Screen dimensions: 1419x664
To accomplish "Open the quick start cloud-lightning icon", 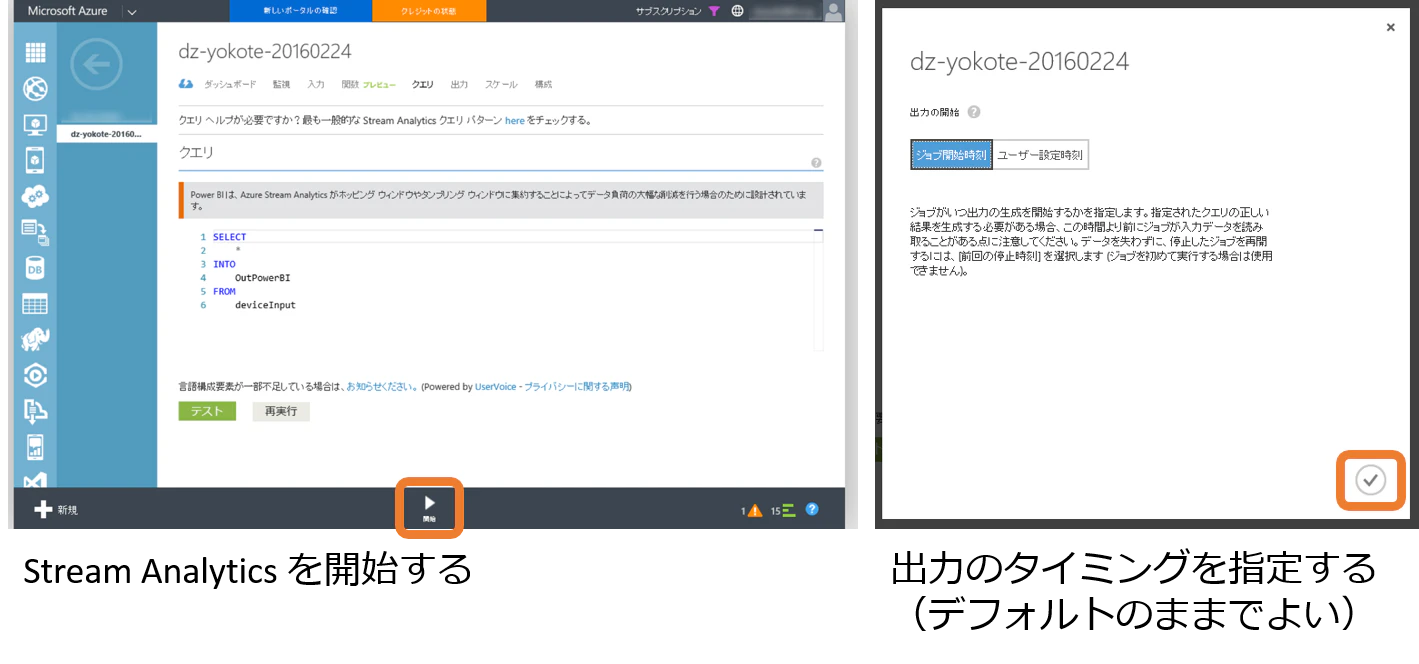I will [186, 84].
